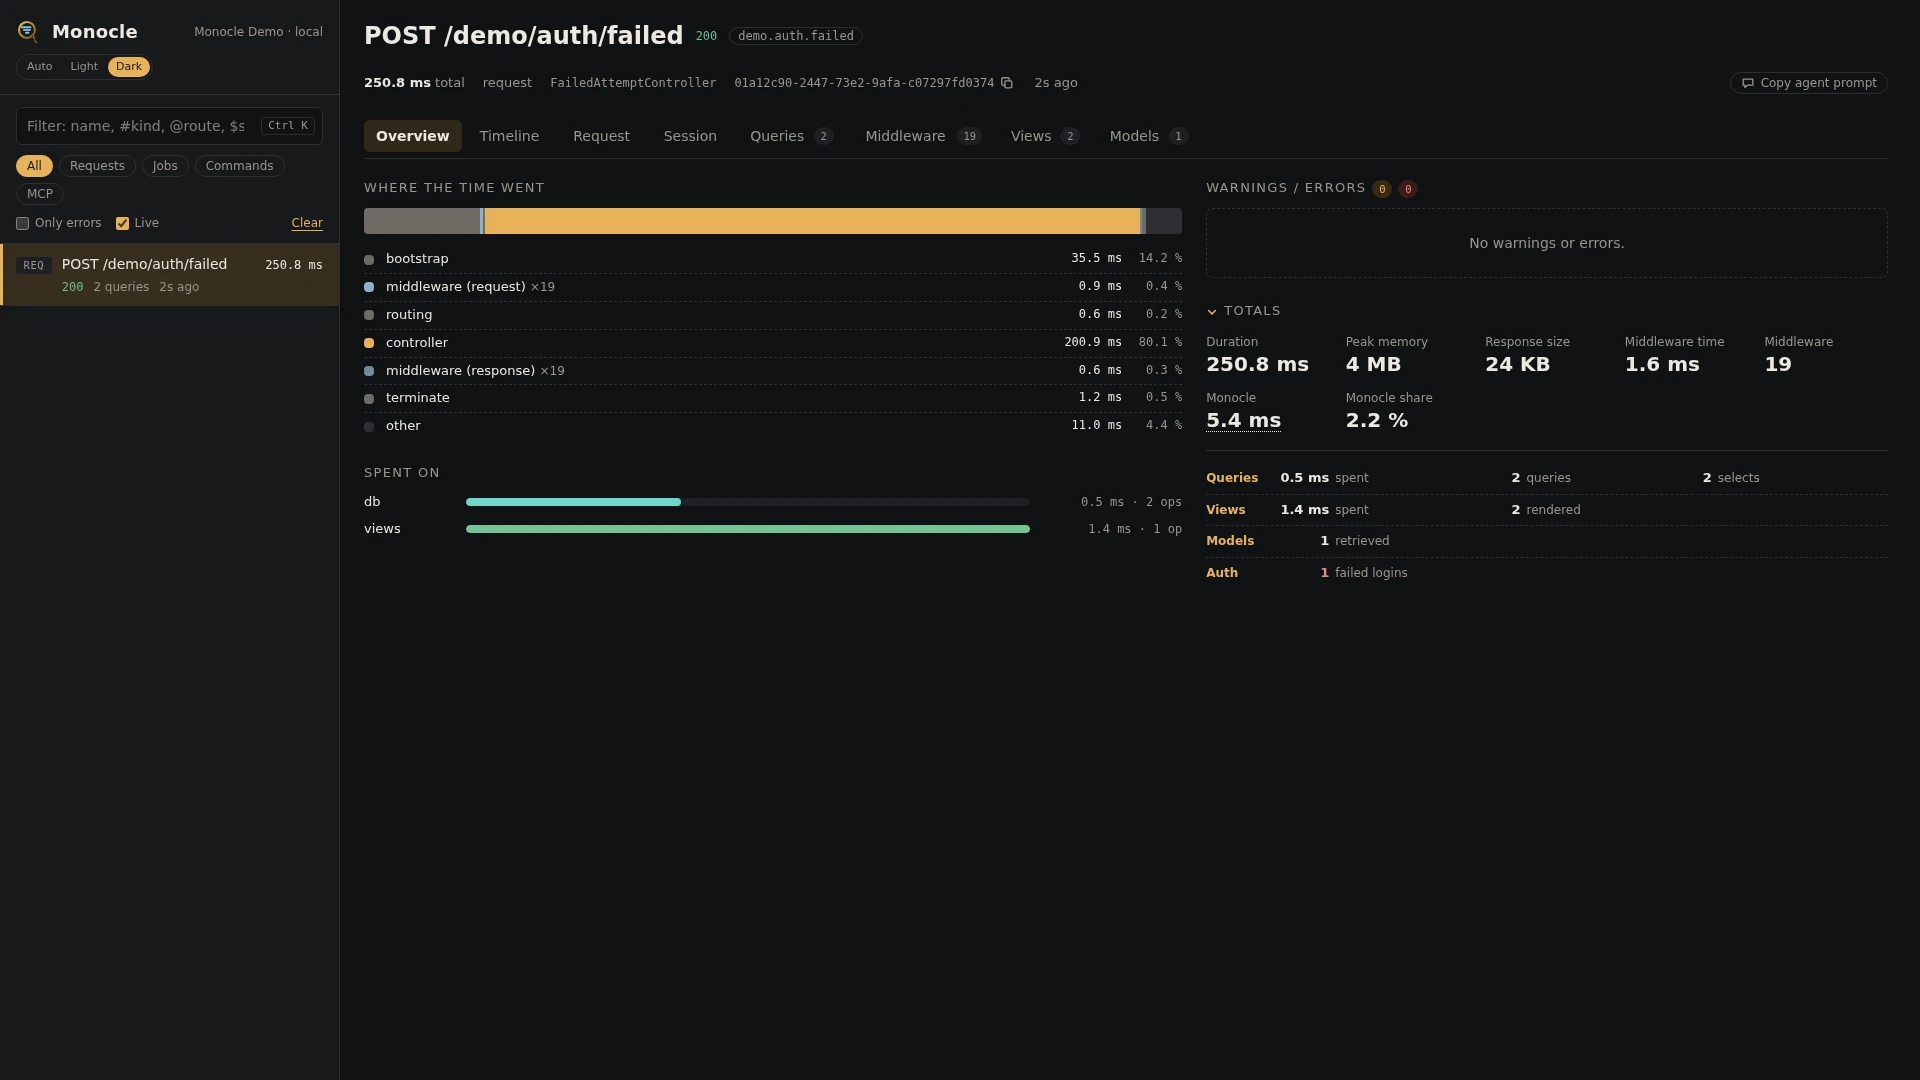Image resolution: width=1920 pixels, height=1080 pixels.
Task: Open the Models totals link
Action: (x=1230, y=541)
